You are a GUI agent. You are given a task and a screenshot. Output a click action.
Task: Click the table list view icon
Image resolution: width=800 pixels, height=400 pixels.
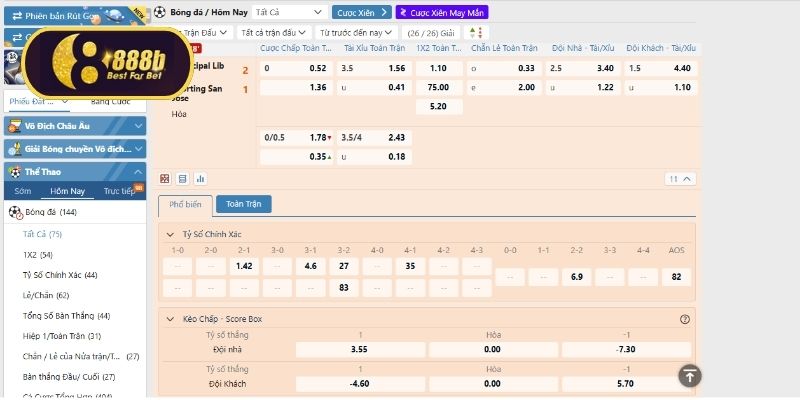click(183, 179)
